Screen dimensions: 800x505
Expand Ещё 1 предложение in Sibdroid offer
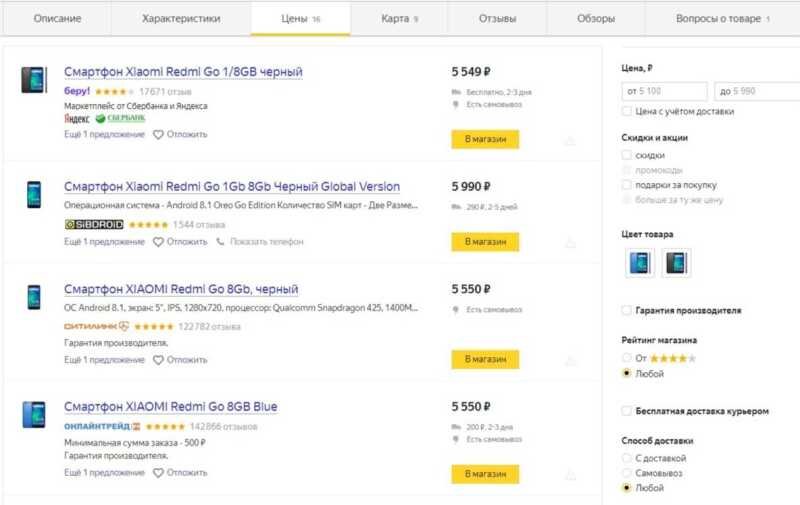click(x=105, y=242)
